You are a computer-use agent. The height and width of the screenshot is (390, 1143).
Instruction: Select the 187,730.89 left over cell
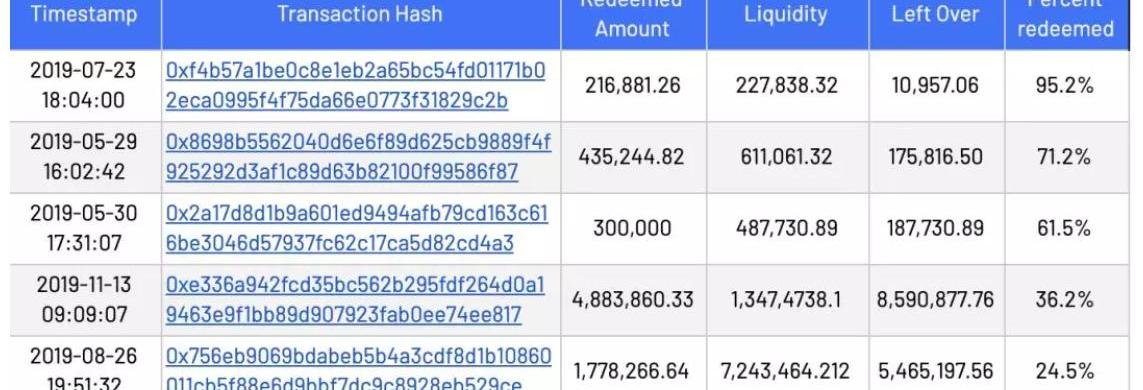[935, 228]
